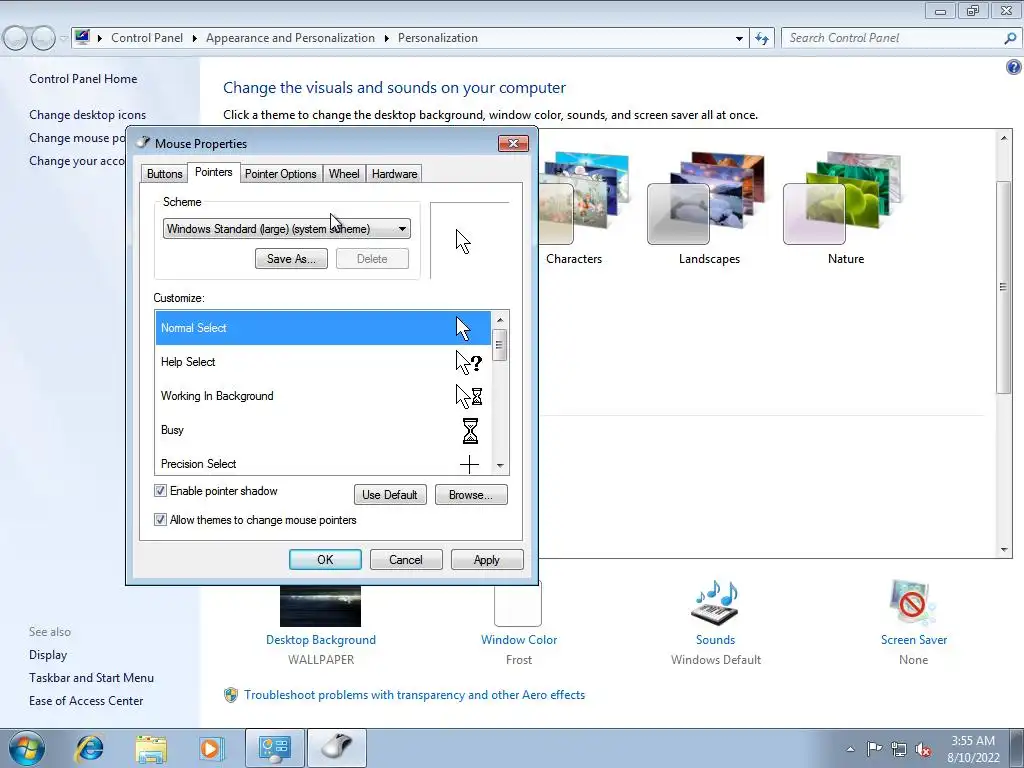The height and width of the screenshot is (768, 1024).
Task: Show hidden tray icons arrow
Action: click(x=850, y=749)
